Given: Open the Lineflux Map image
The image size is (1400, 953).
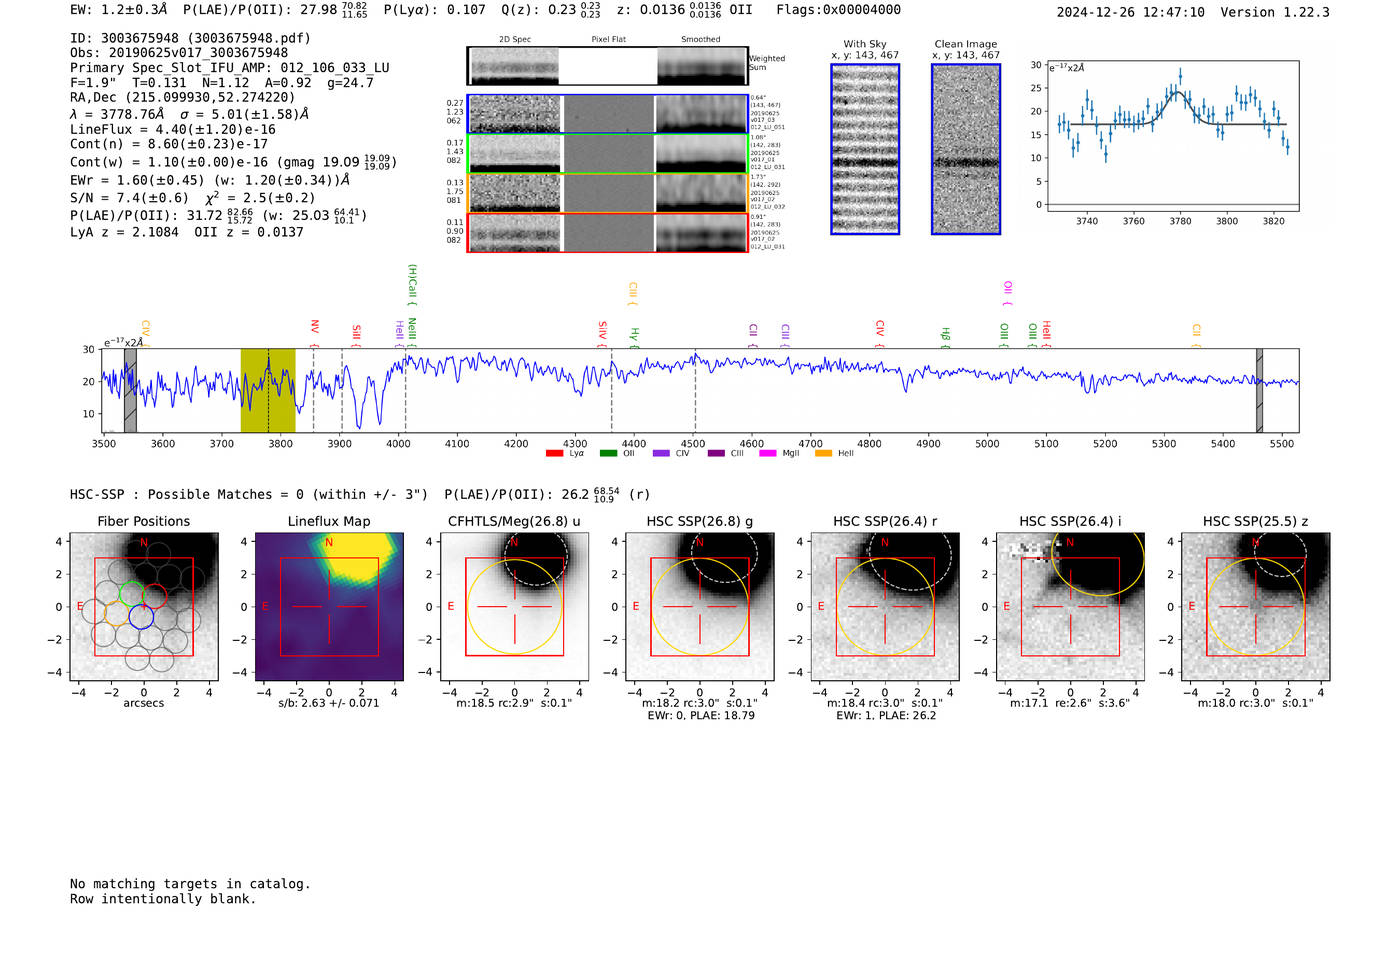Looking at the screenshot, I should click(x=329, y=607).
